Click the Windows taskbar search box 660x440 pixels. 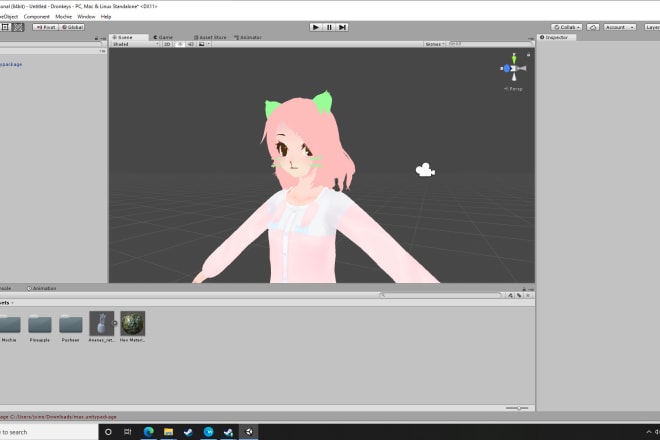pyautogui.click(x=49, y=432)
